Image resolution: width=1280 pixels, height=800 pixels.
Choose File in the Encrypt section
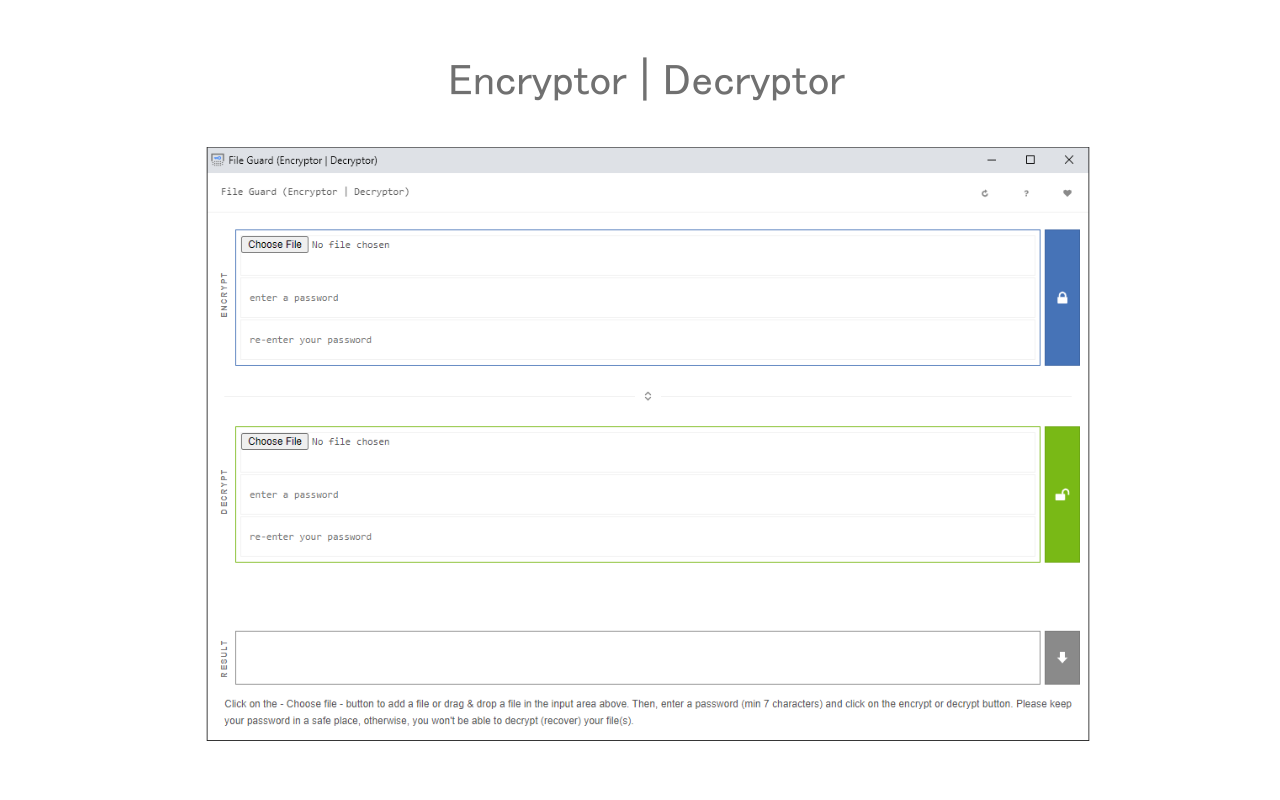click(x=275, y=244)
